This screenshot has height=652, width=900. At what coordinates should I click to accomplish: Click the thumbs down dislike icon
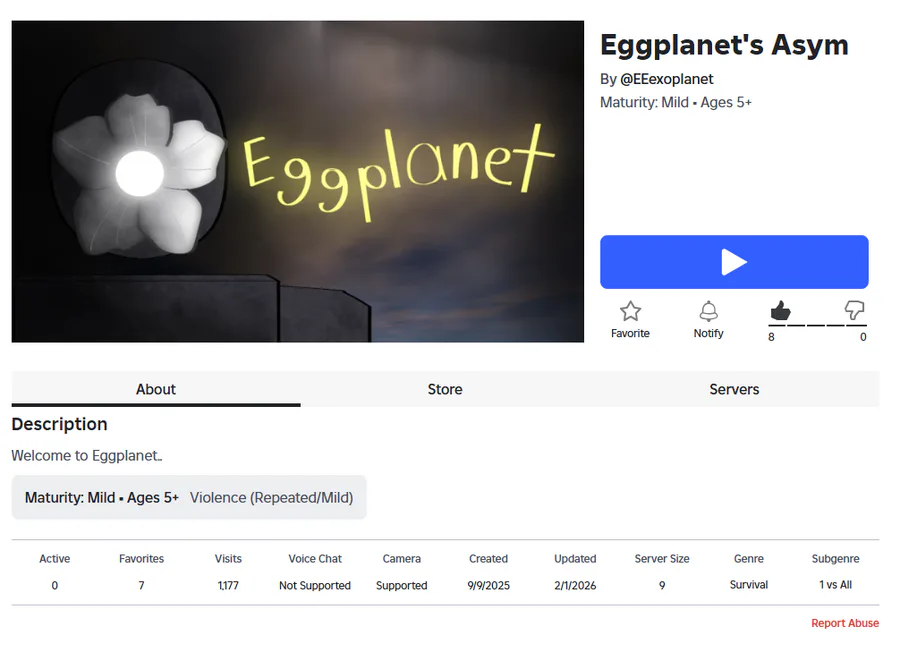point(855,310)
